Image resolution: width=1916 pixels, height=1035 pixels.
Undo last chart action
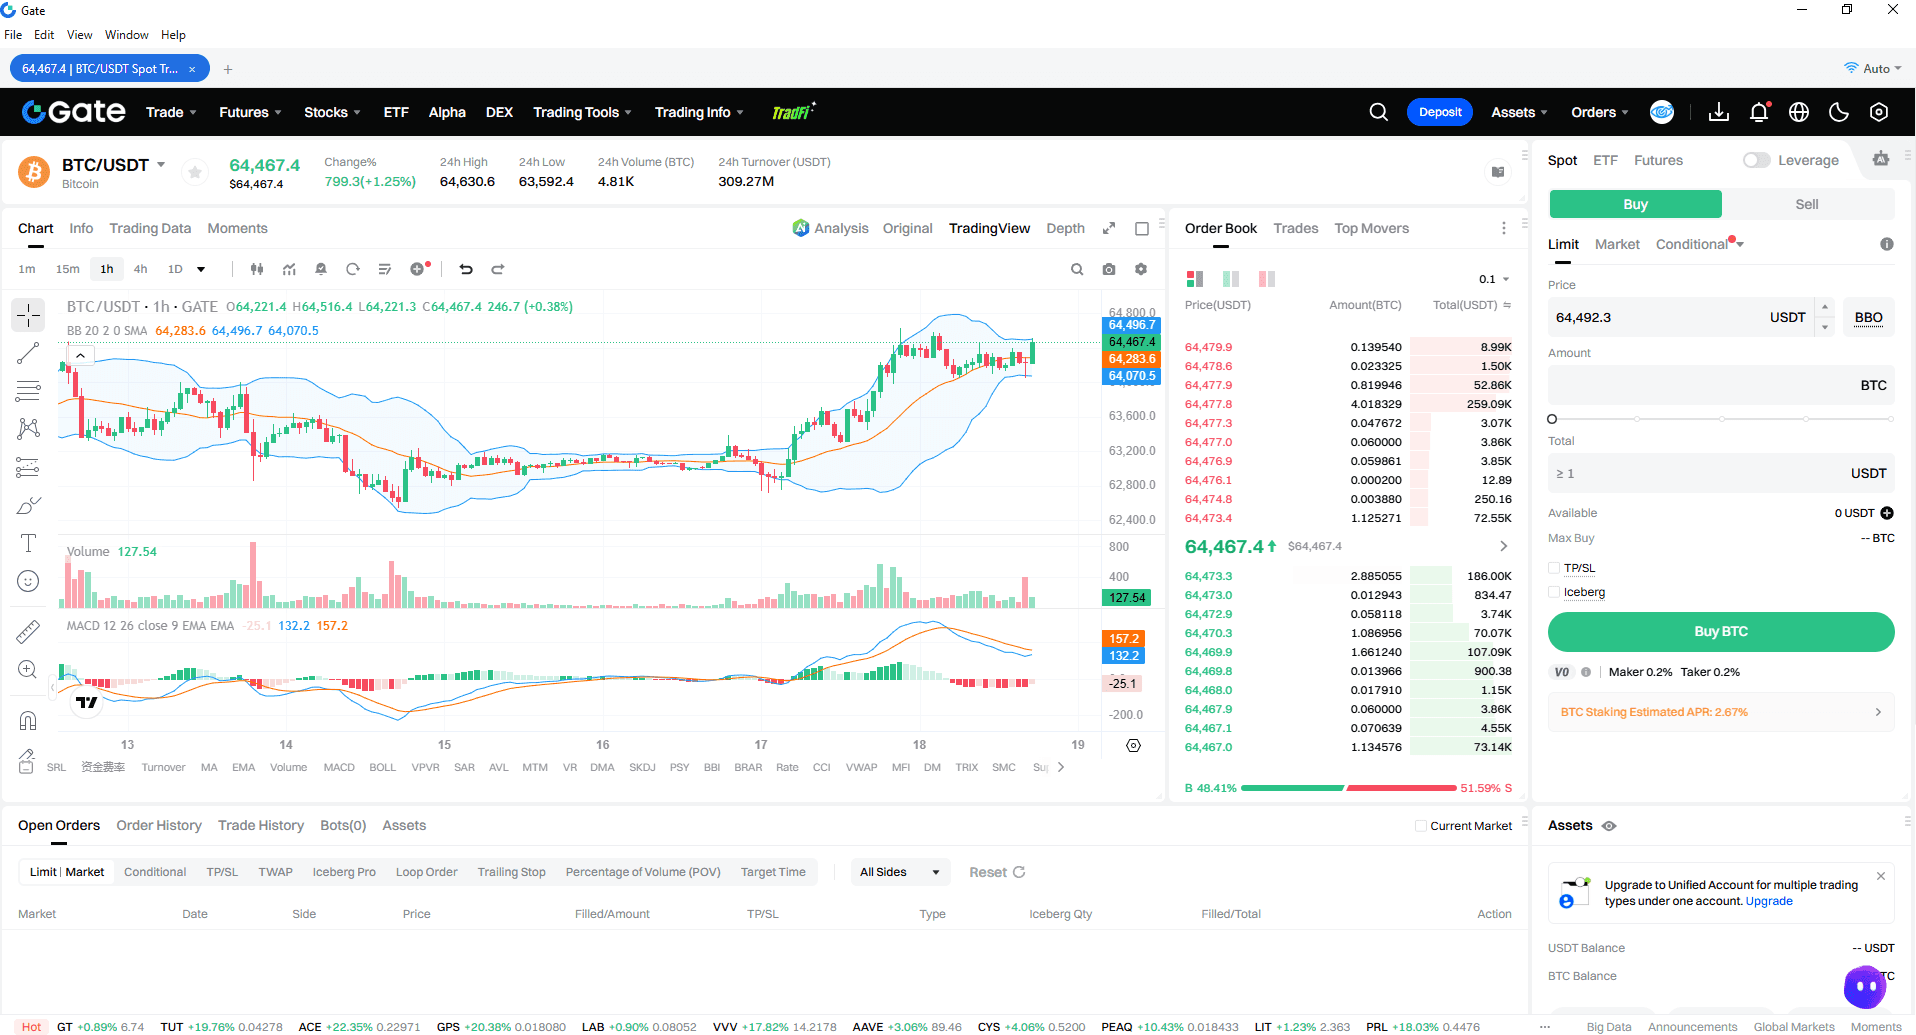pos(465,269)
